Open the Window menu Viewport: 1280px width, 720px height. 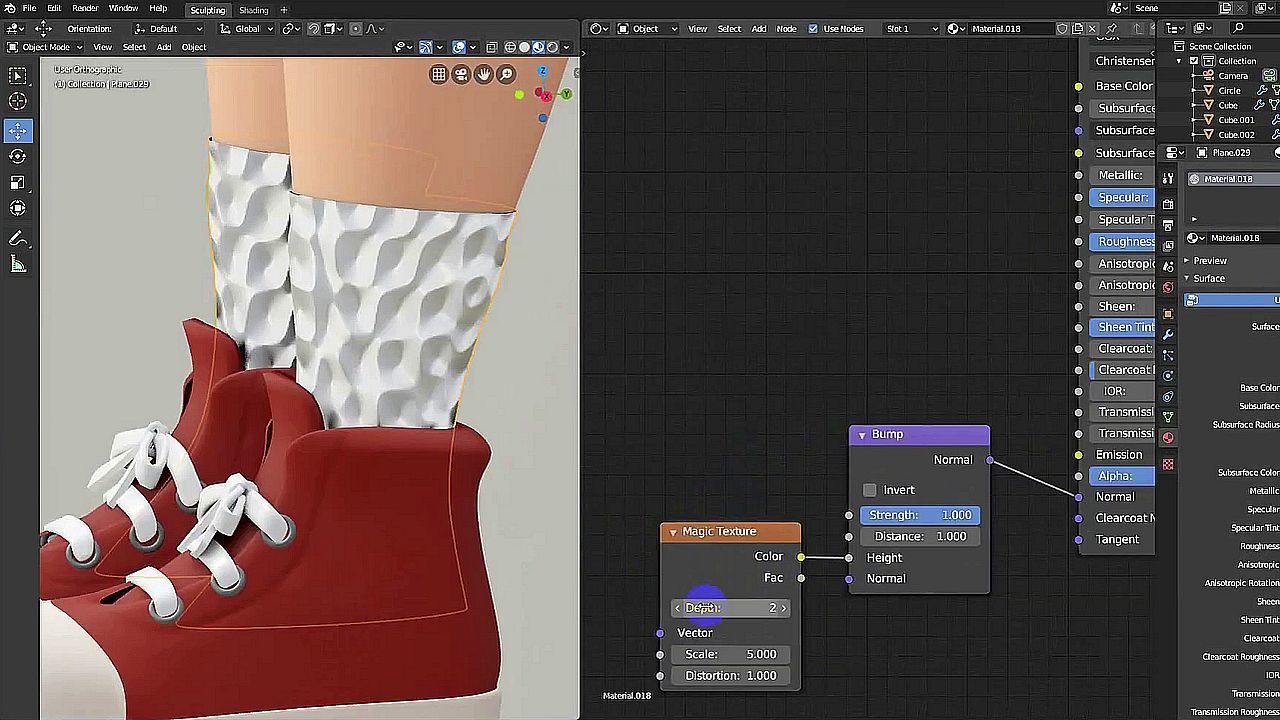(x=123, y=8)
